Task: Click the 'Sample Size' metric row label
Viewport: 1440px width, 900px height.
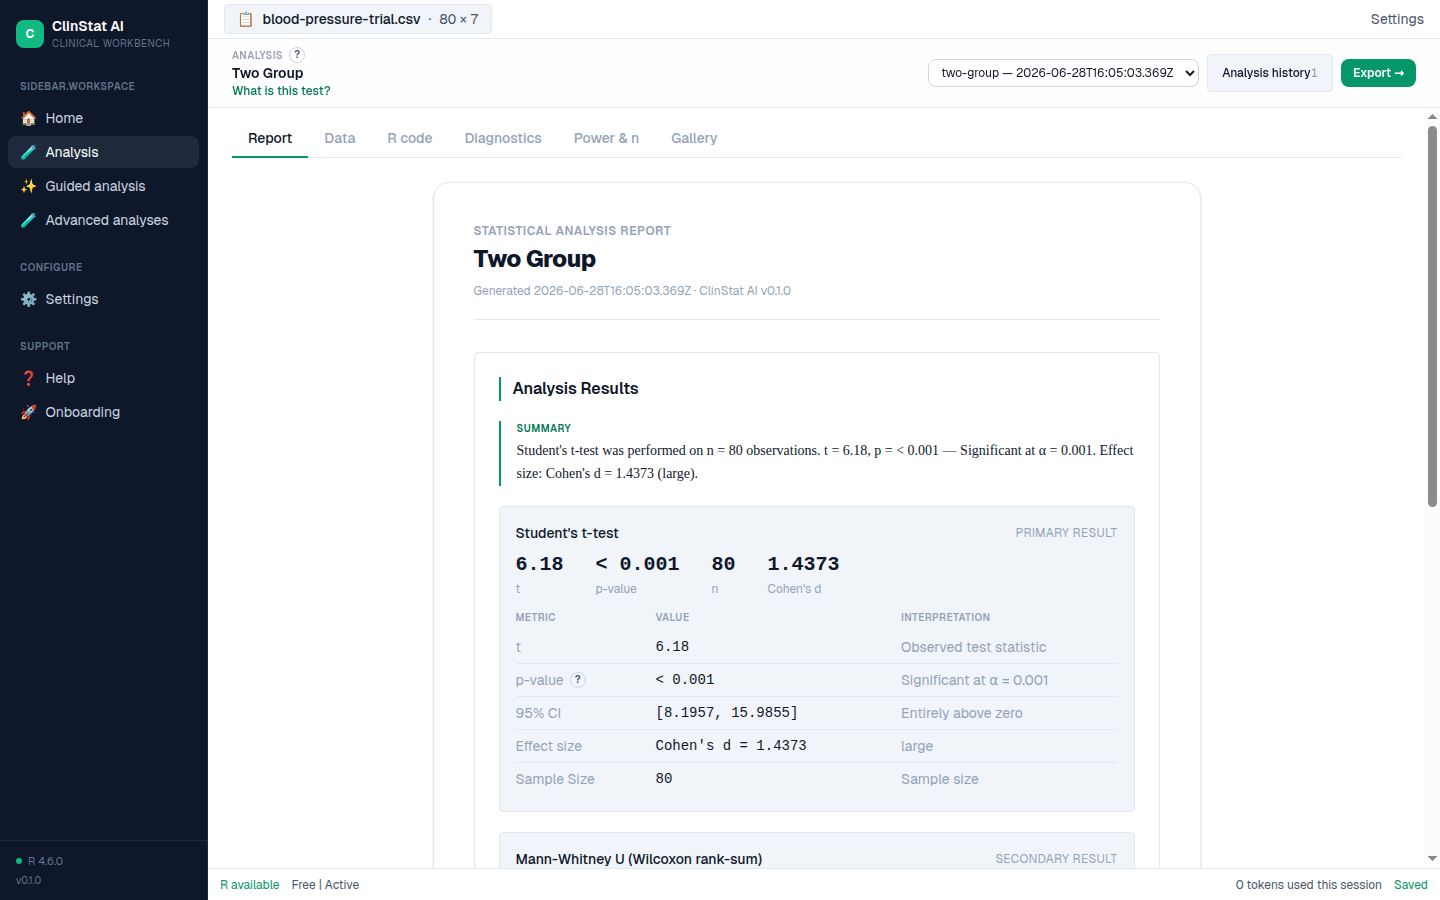Action: pos(555,779)
